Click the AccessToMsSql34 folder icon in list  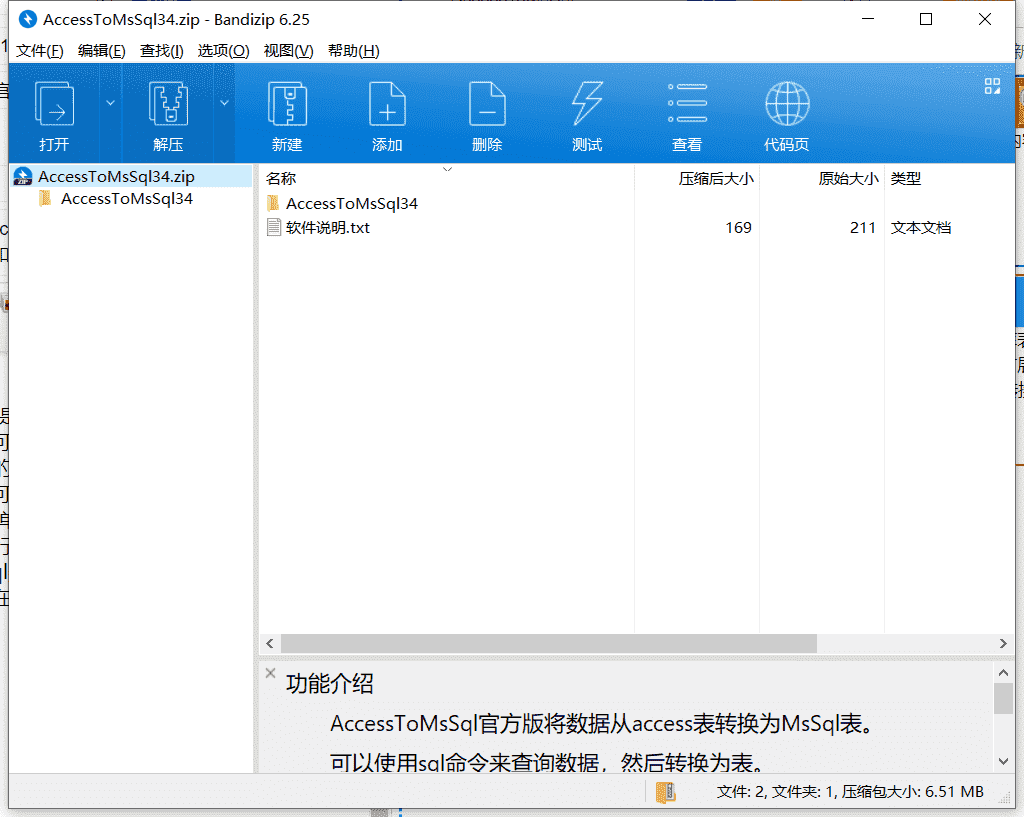[x=274, y=203]
